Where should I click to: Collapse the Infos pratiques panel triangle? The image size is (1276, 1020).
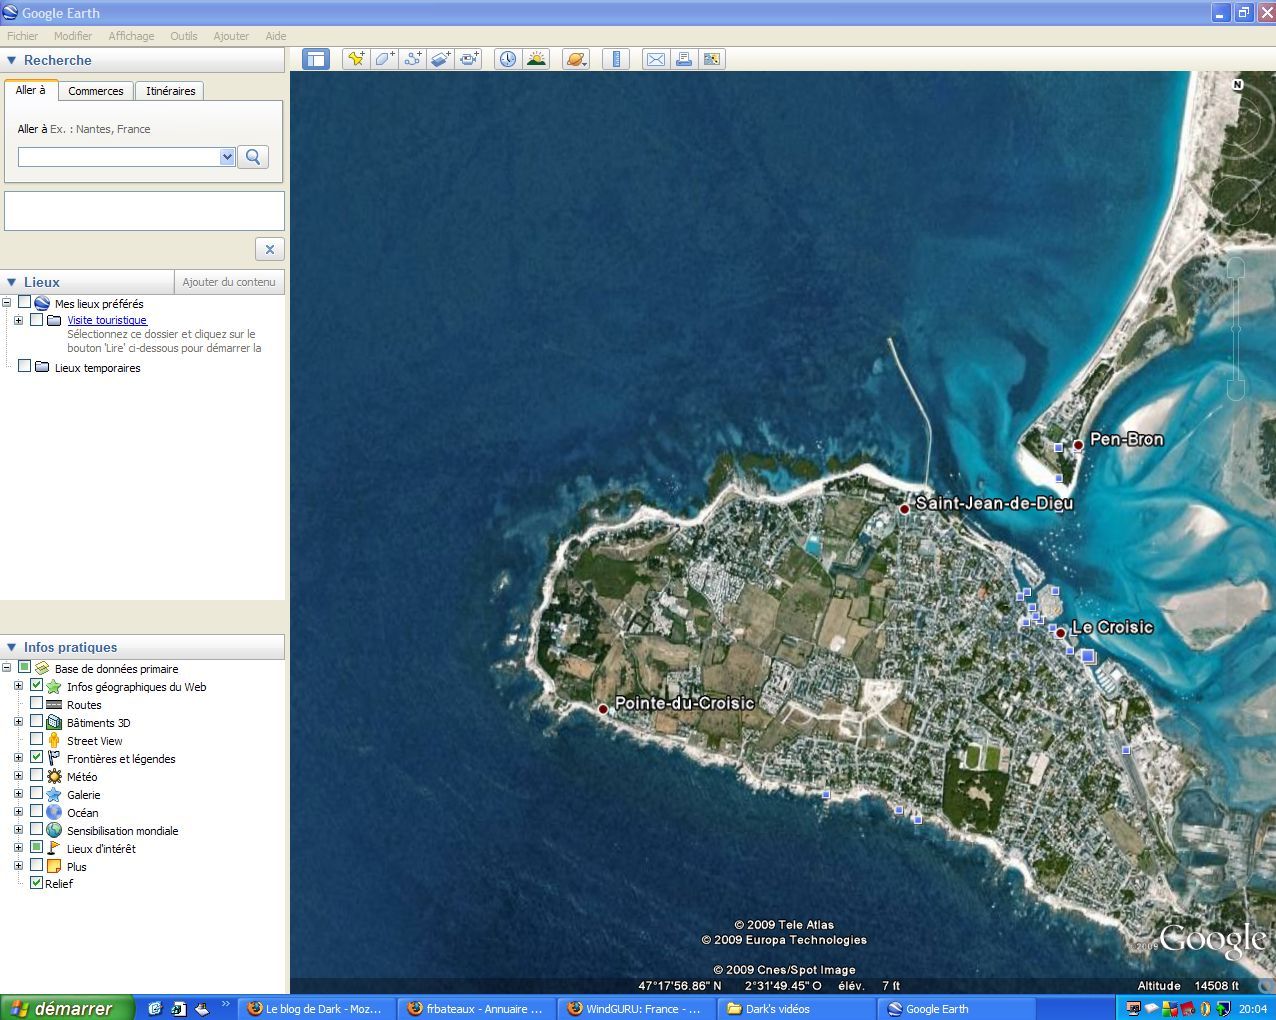[12, 648]
